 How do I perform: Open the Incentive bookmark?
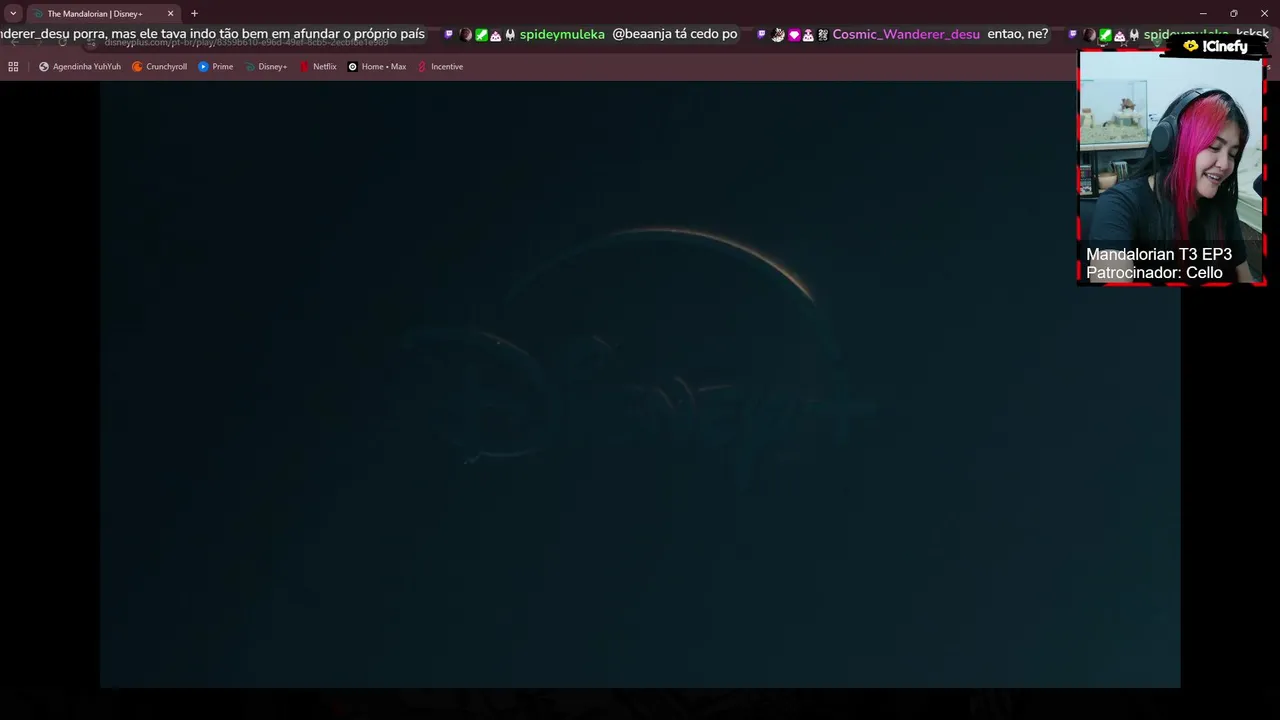pos(439,66)
